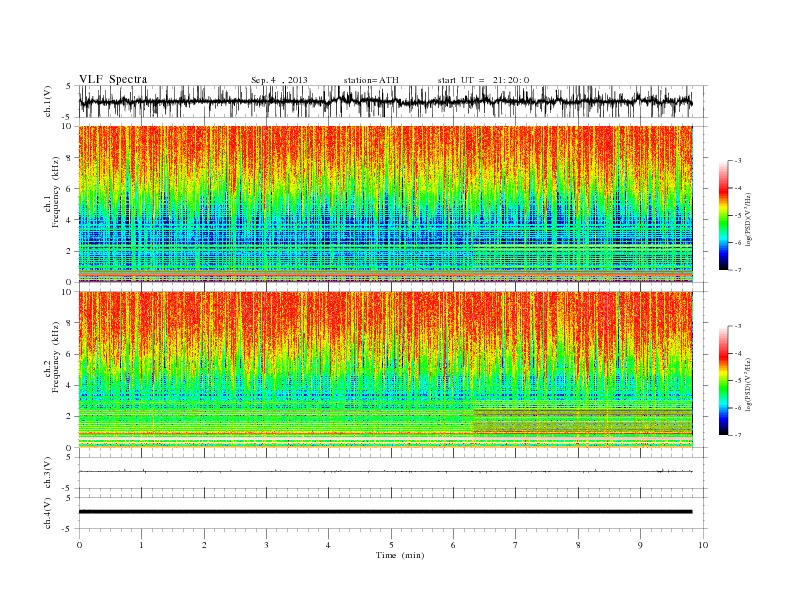792x612 pixels.
Task: Click the "8" kHz tick of ch.2 spectrogram
Action: click(69, 323)
